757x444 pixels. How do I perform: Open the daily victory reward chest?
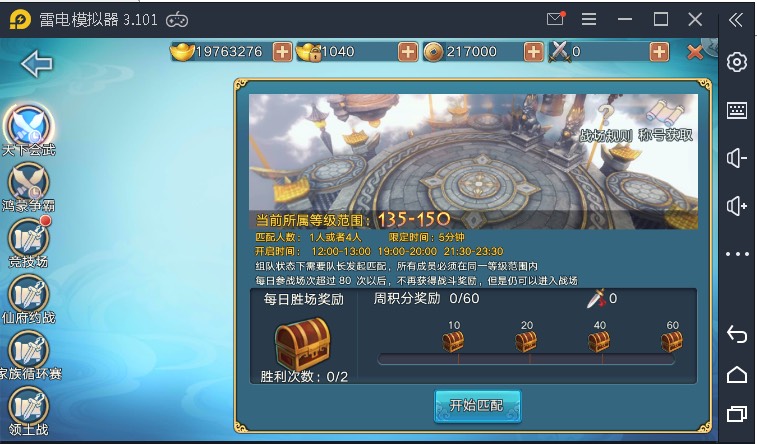point(303,343)
